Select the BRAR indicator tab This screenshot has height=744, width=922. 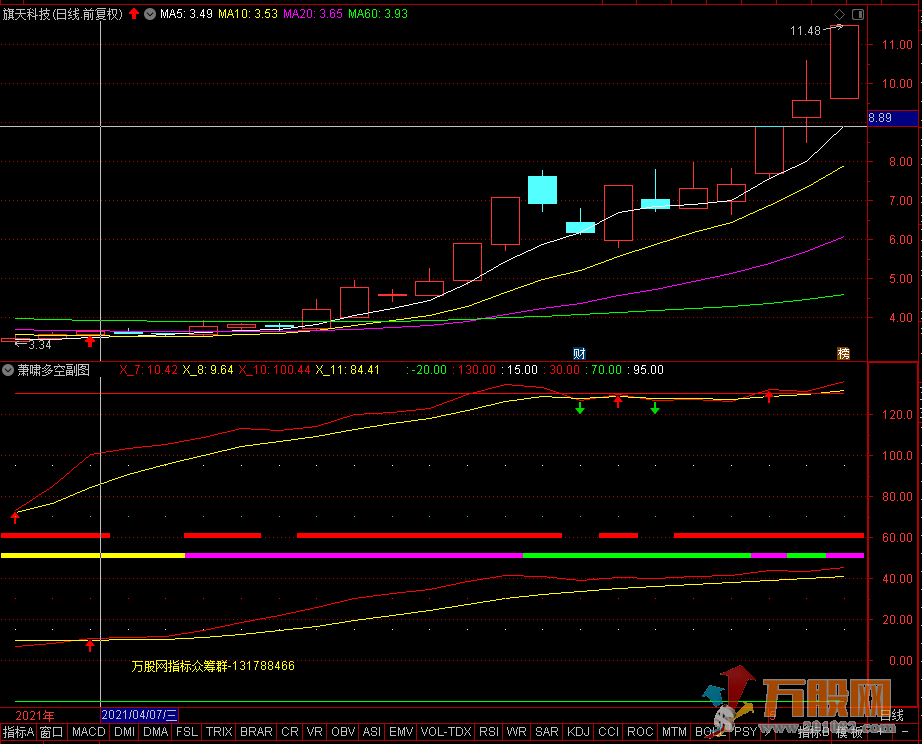[x=256, y=732]
